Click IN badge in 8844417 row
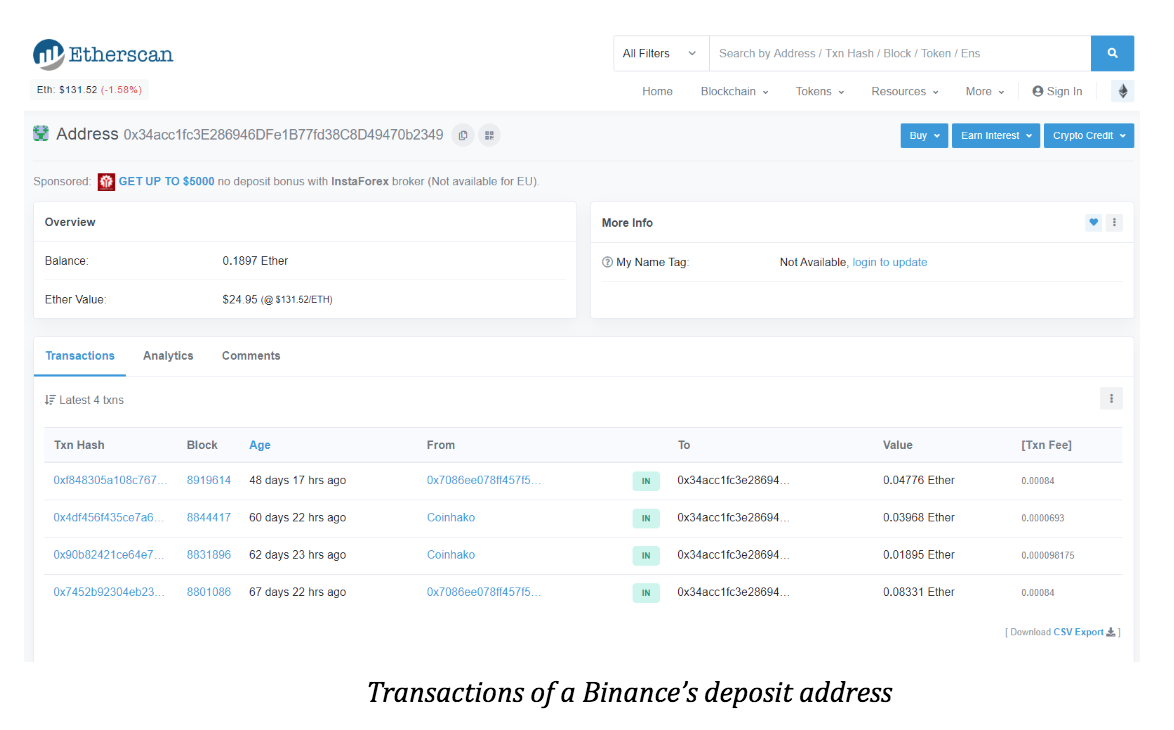The image size is (1174, 730). coord(645,518)
